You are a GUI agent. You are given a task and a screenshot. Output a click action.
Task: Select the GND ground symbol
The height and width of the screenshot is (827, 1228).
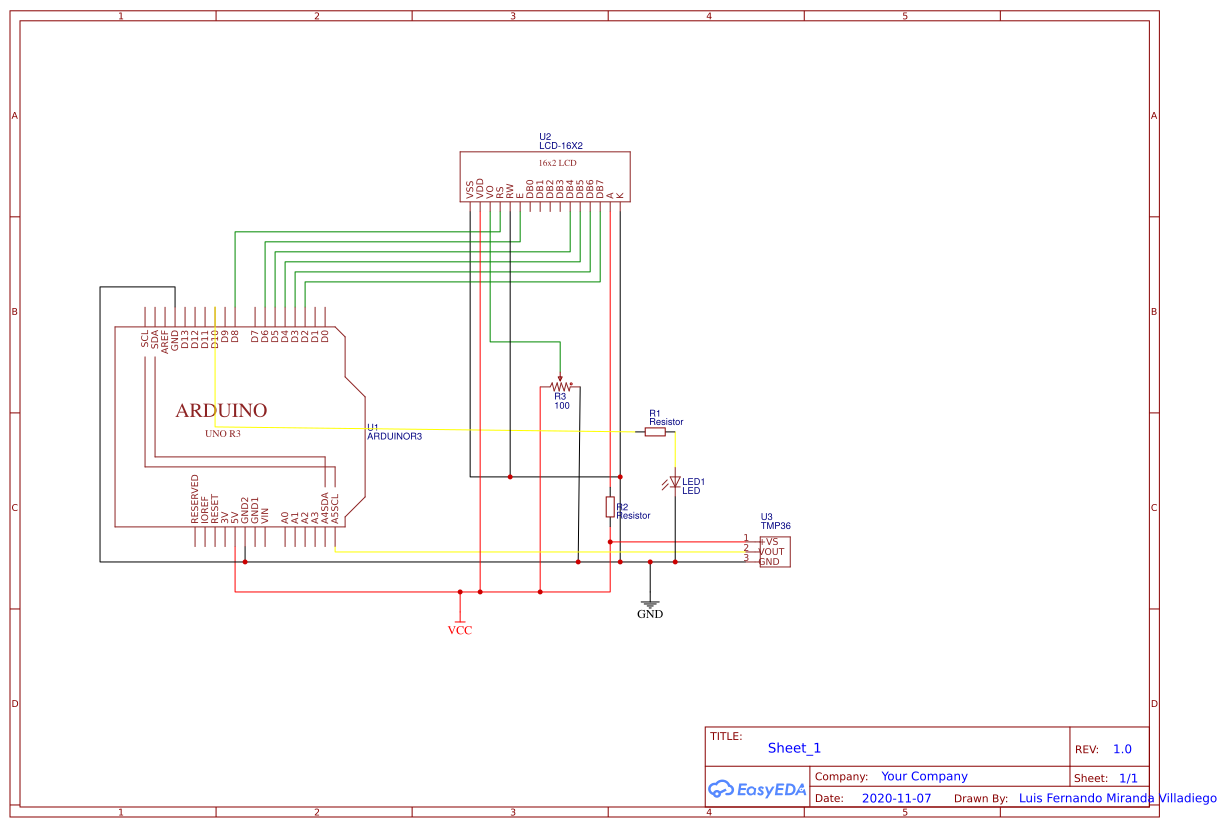651,604
